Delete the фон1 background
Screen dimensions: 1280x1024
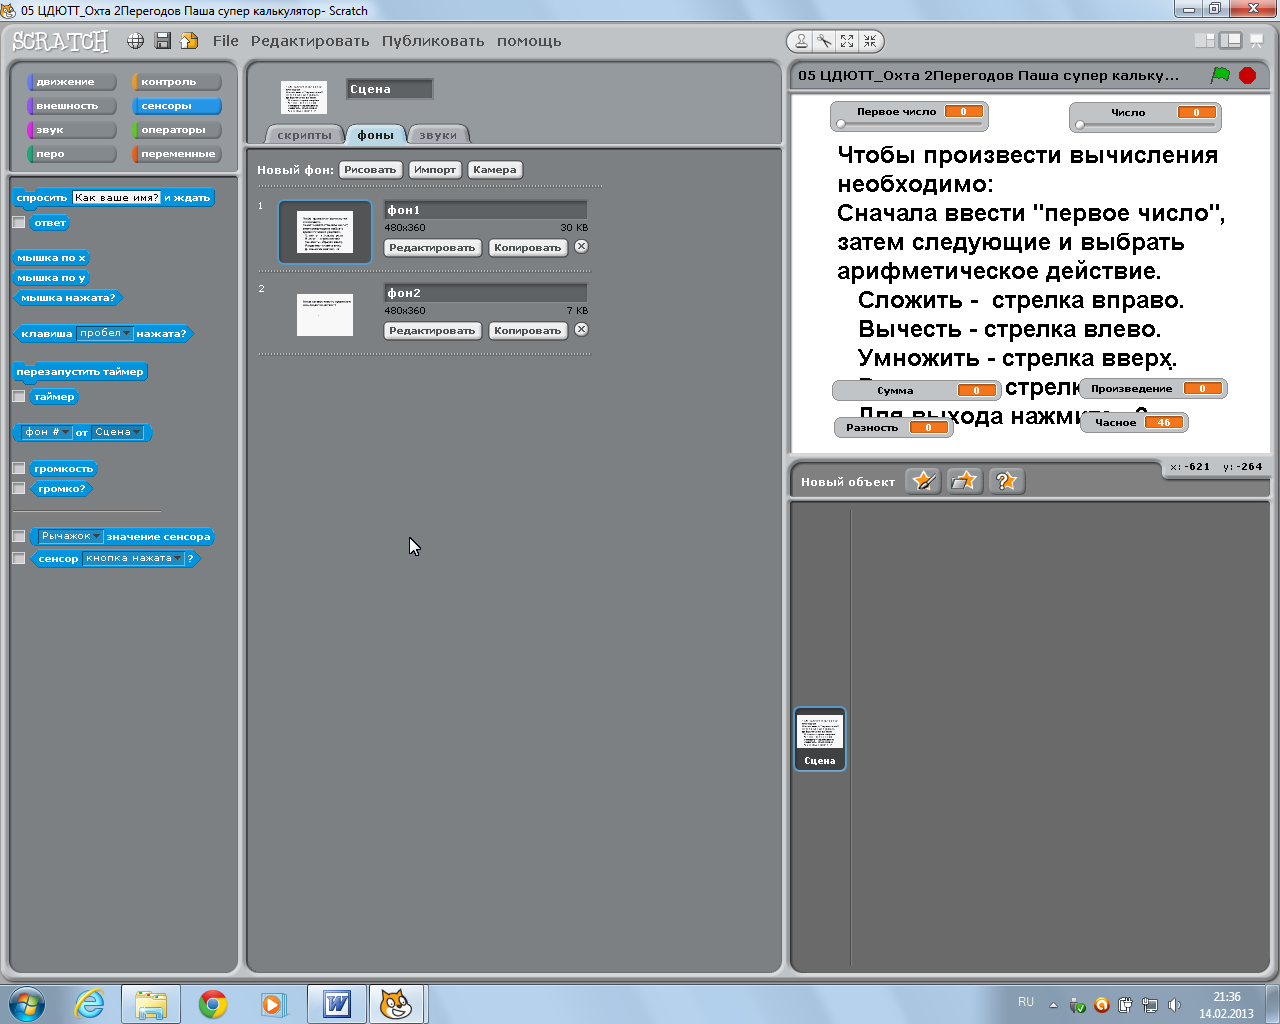coord(581,246)
